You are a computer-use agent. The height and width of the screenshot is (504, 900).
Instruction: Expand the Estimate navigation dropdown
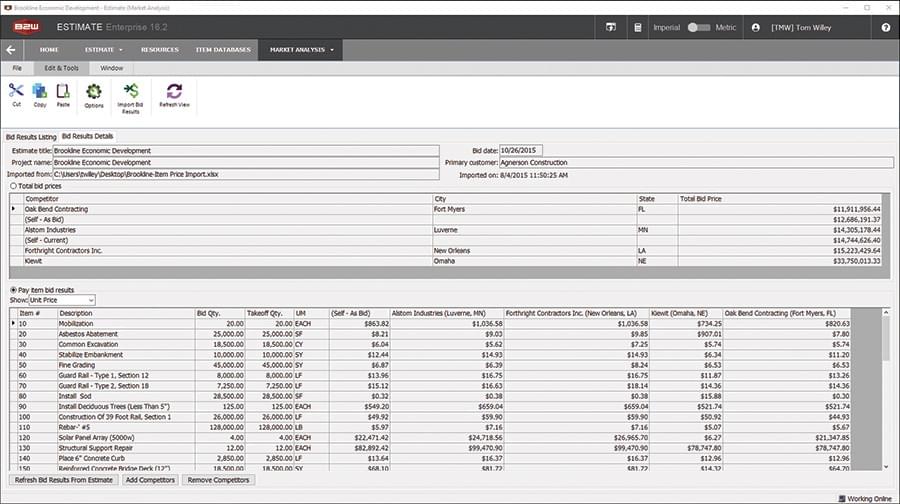(x=103, y=49)
